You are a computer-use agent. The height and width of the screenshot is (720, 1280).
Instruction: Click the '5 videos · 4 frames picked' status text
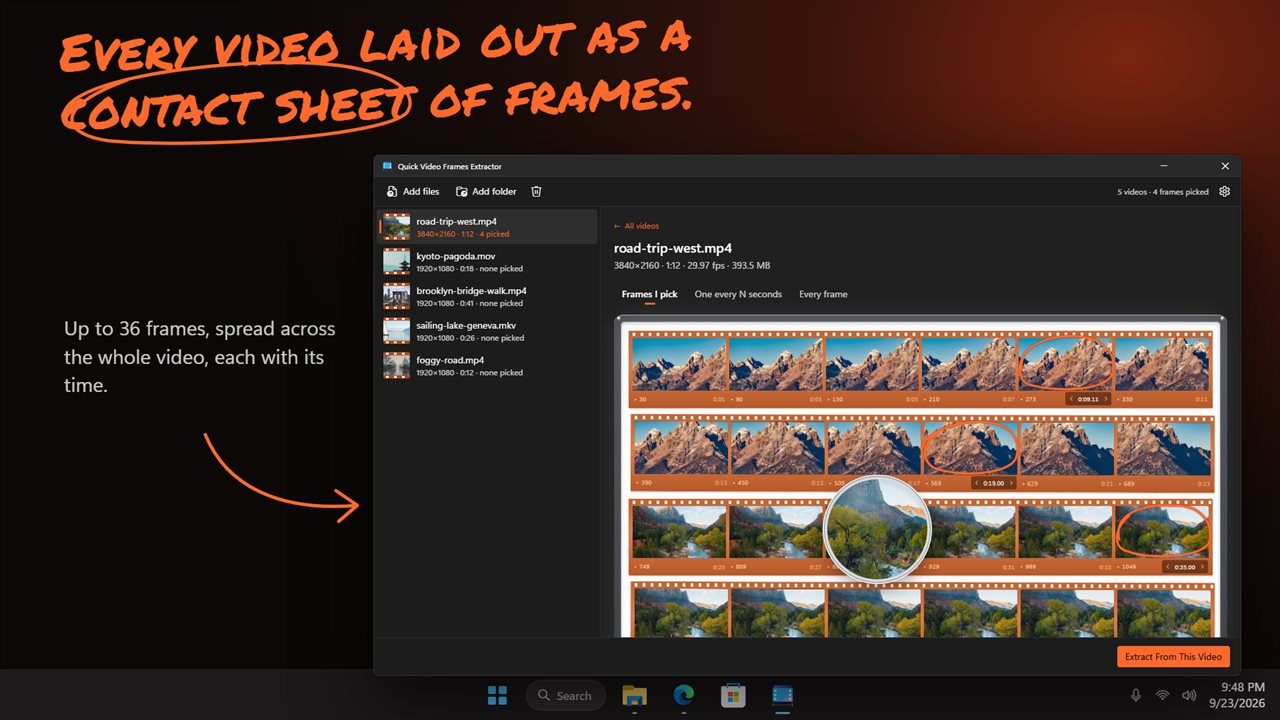[x=1163, y=192]
